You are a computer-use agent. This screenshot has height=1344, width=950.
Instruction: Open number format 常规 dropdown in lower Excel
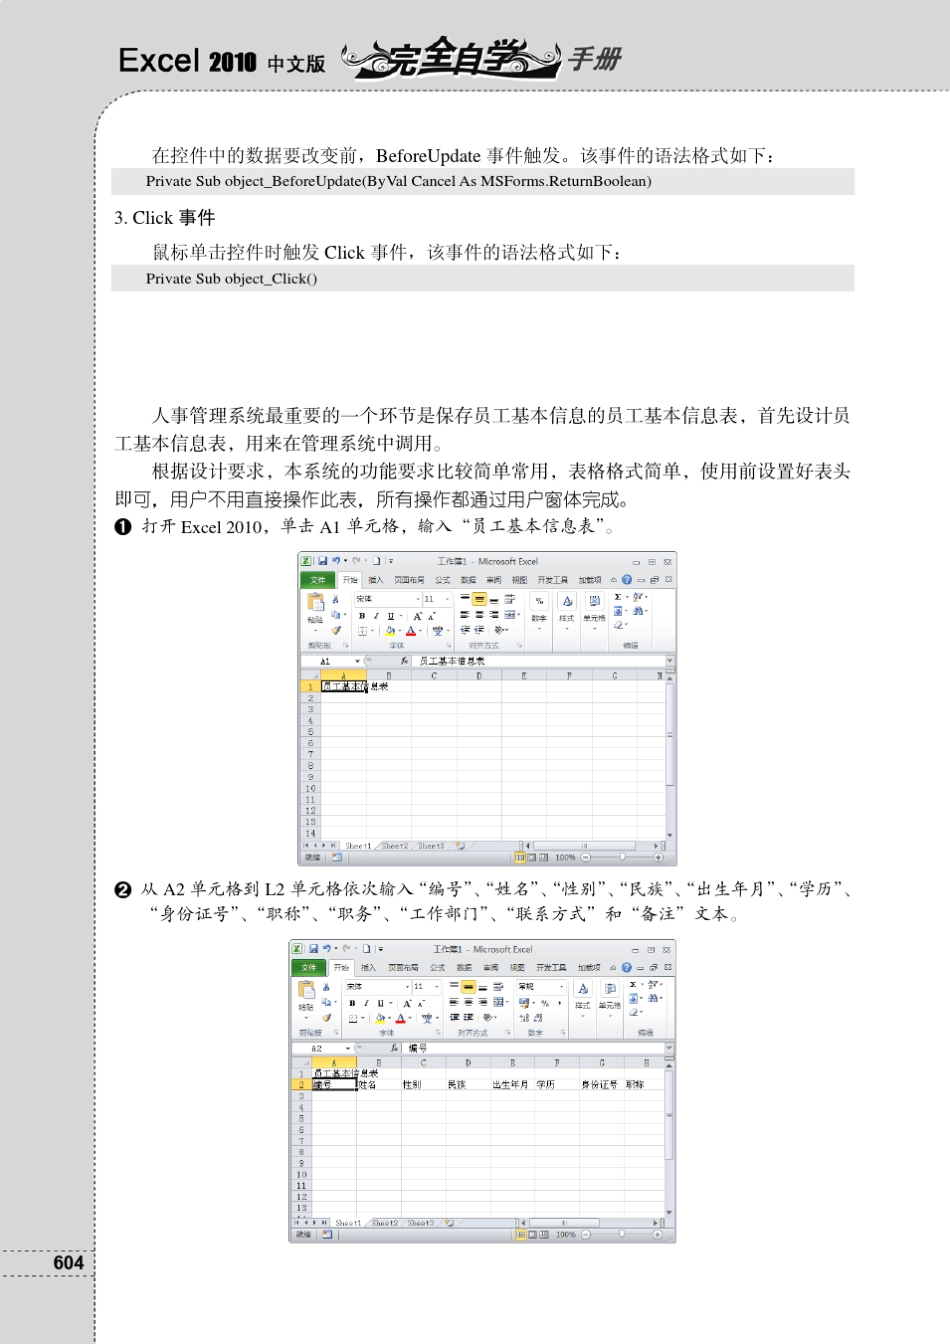pyautogui.click(x=541, y=987)
